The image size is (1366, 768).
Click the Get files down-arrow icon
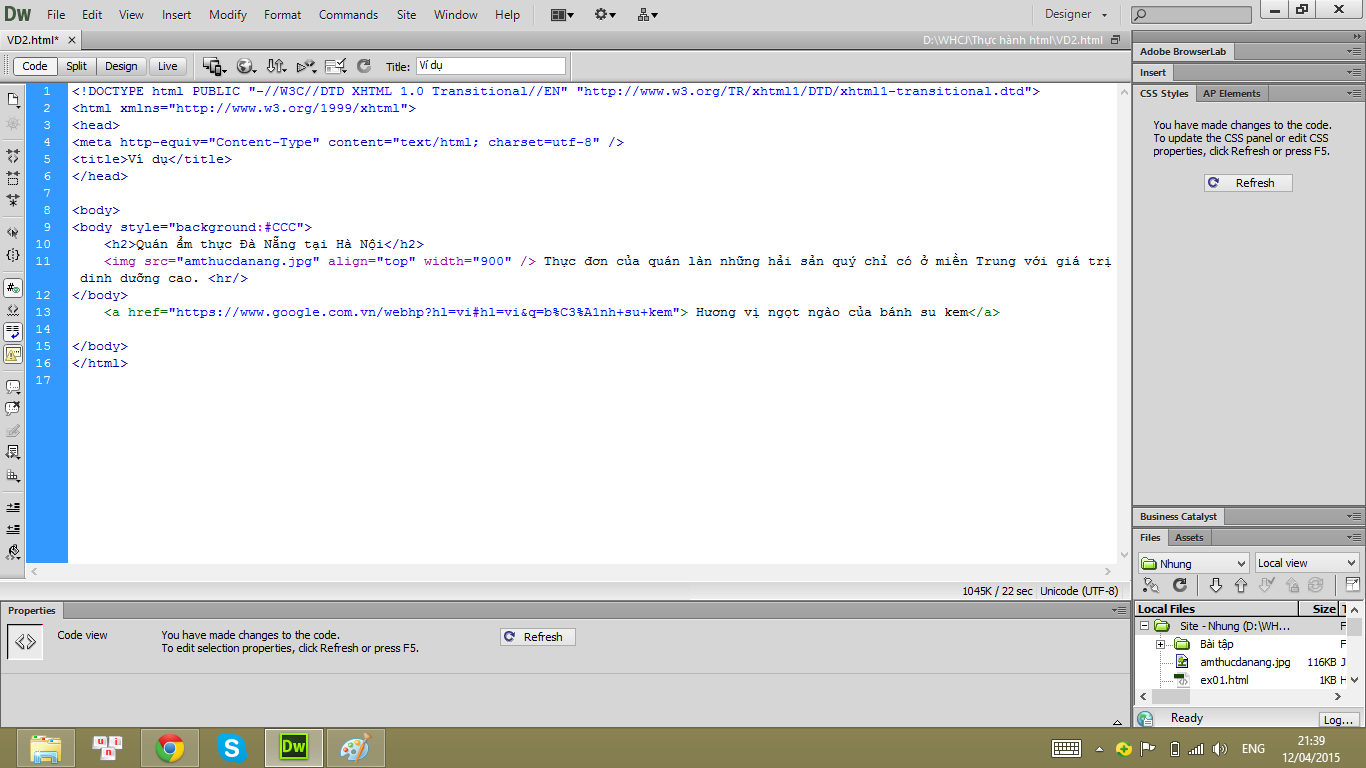coord(1216,586)
